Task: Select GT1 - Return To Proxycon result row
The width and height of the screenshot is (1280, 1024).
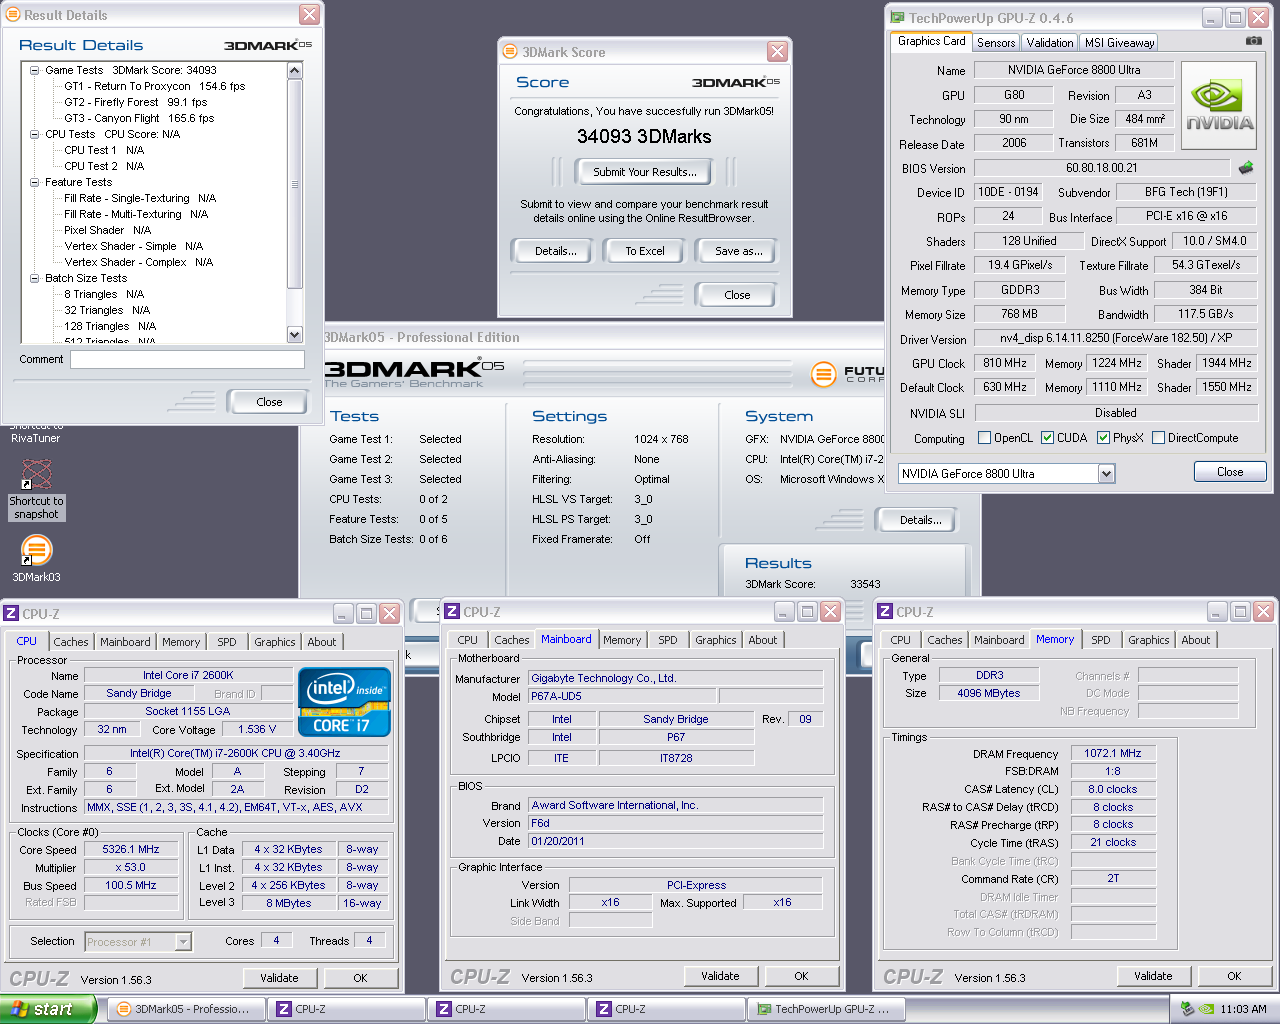Action: pos(154,86)
